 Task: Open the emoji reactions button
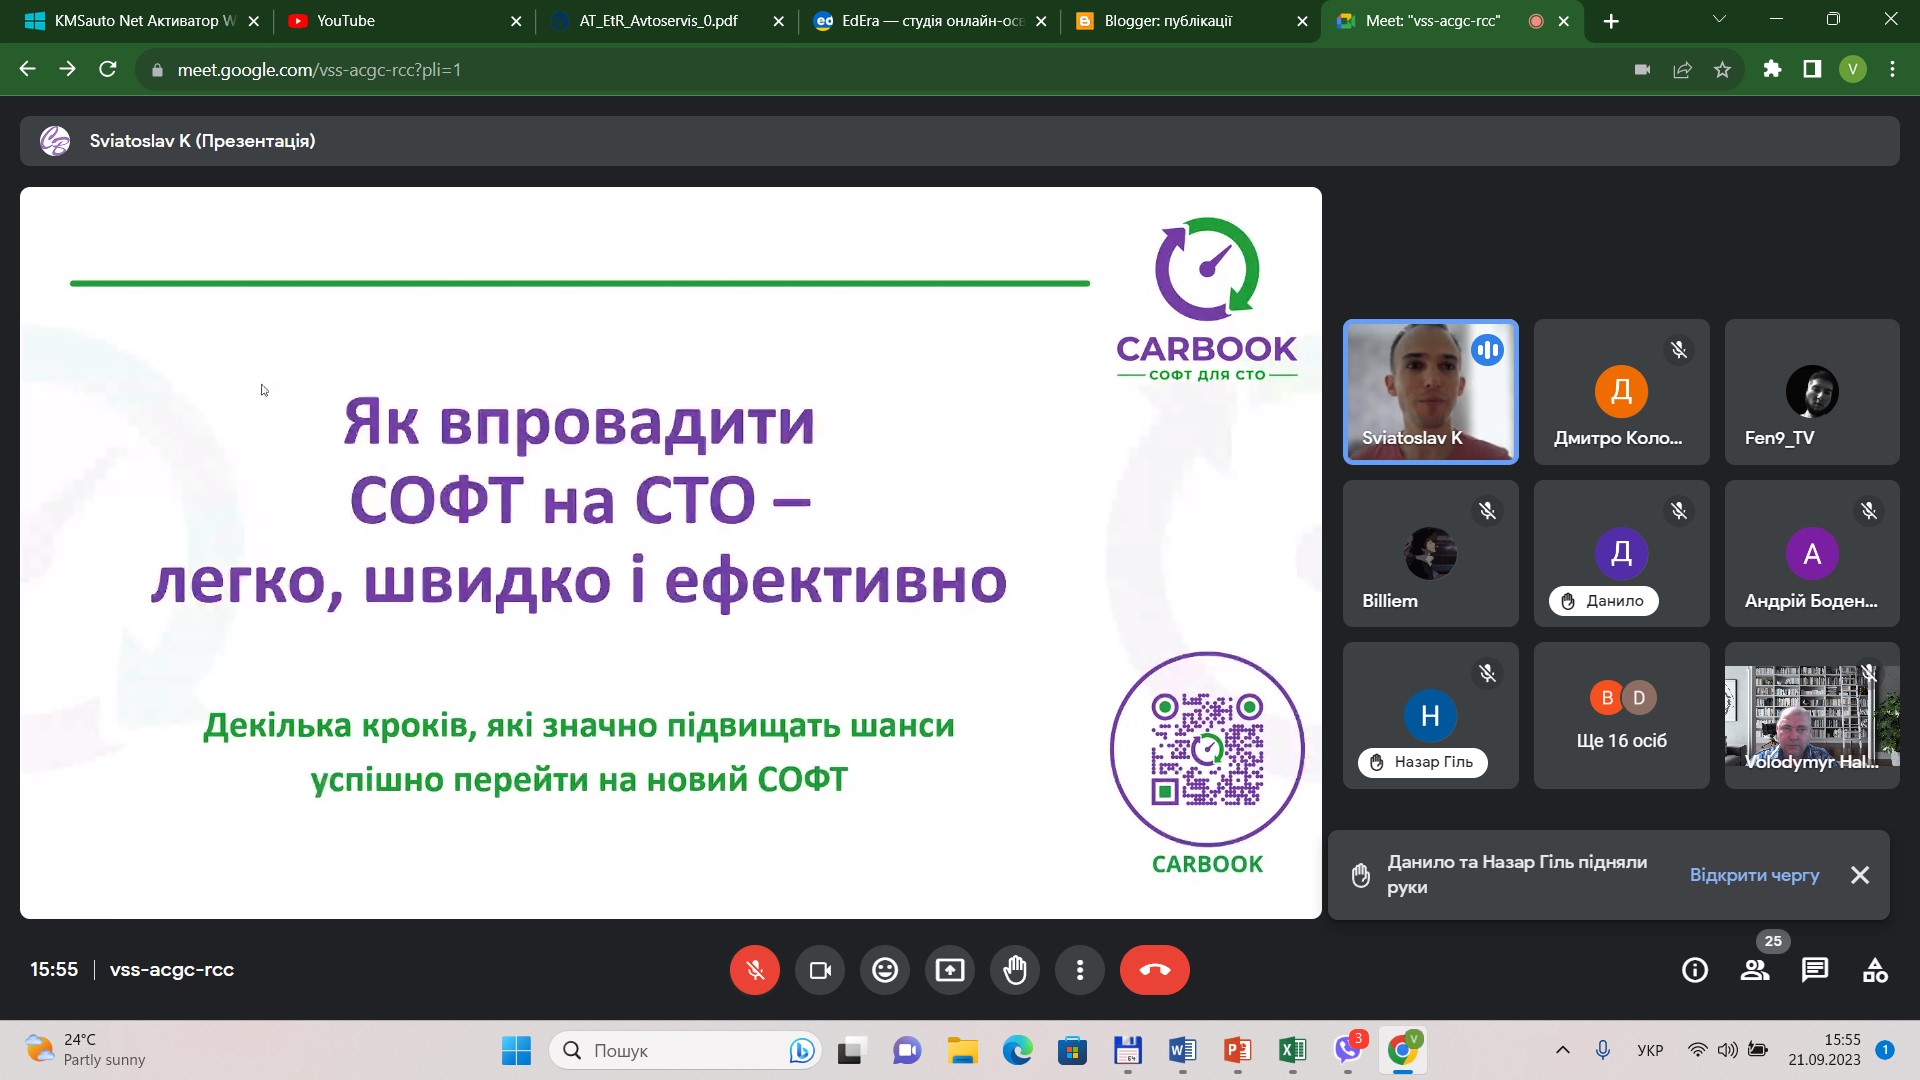(x=885, y=970)
